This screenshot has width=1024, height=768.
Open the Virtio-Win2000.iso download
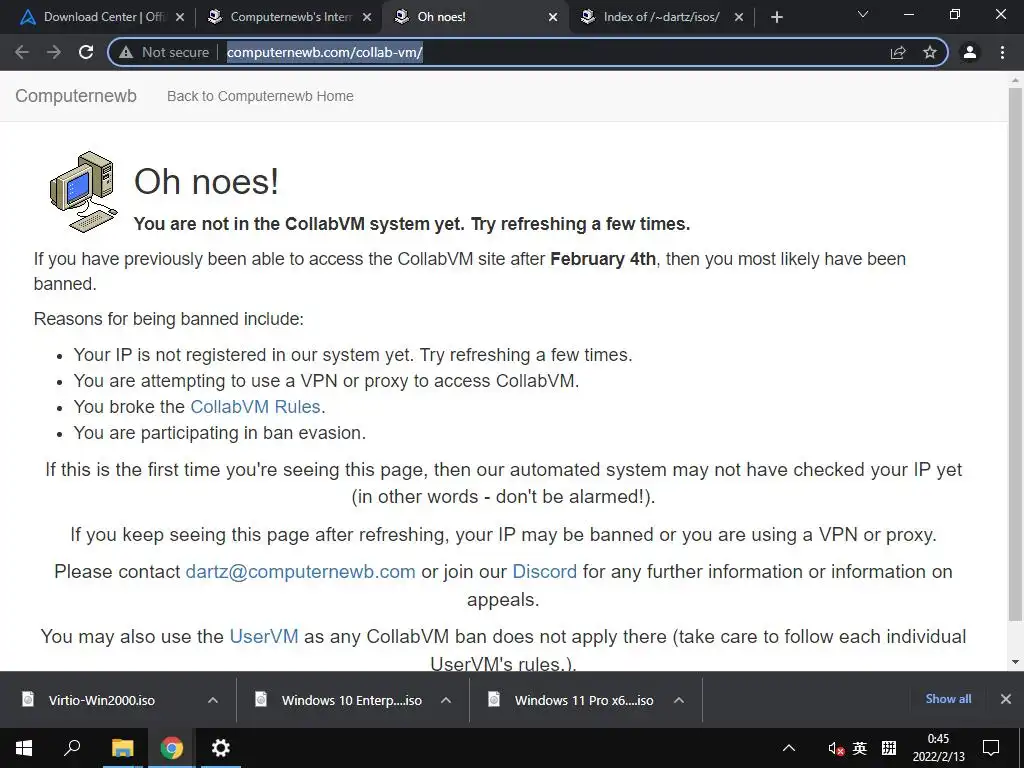pos(101,700)
